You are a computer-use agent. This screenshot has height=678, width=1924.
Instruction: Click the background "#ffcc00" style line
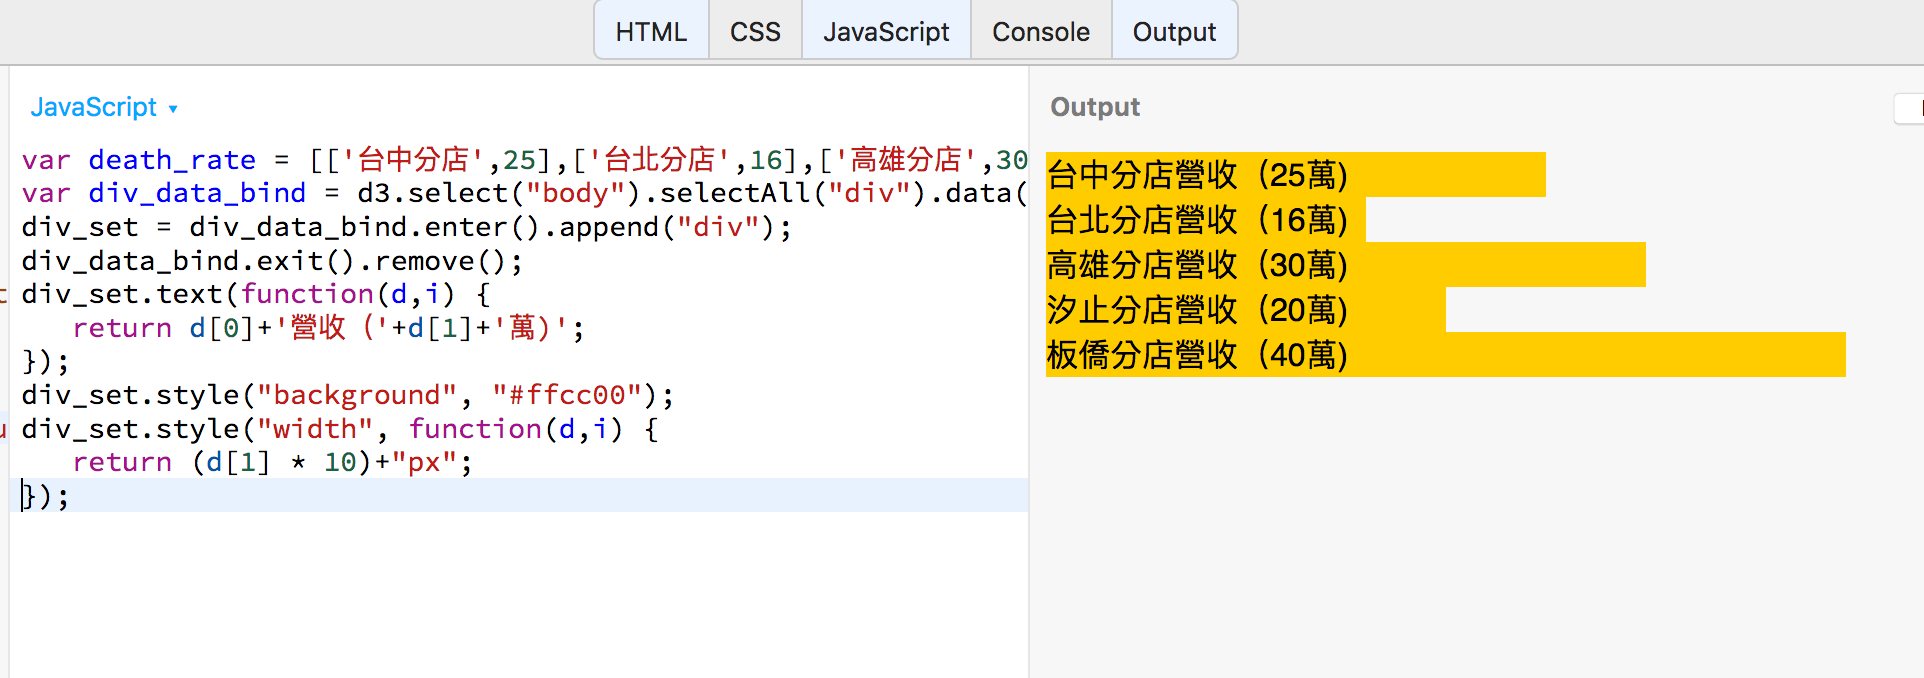coord(348,395)
